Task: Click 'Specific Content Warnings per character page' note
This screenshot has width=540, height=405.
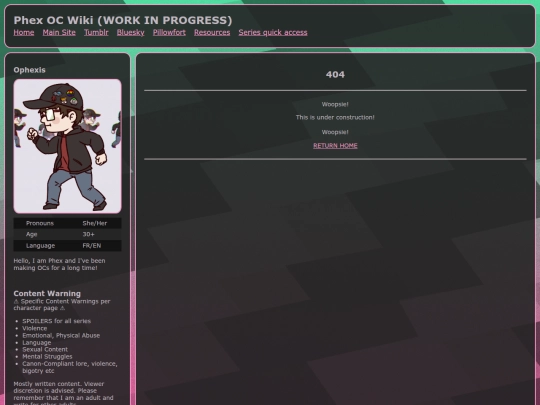Action: (x=62, y=305)
